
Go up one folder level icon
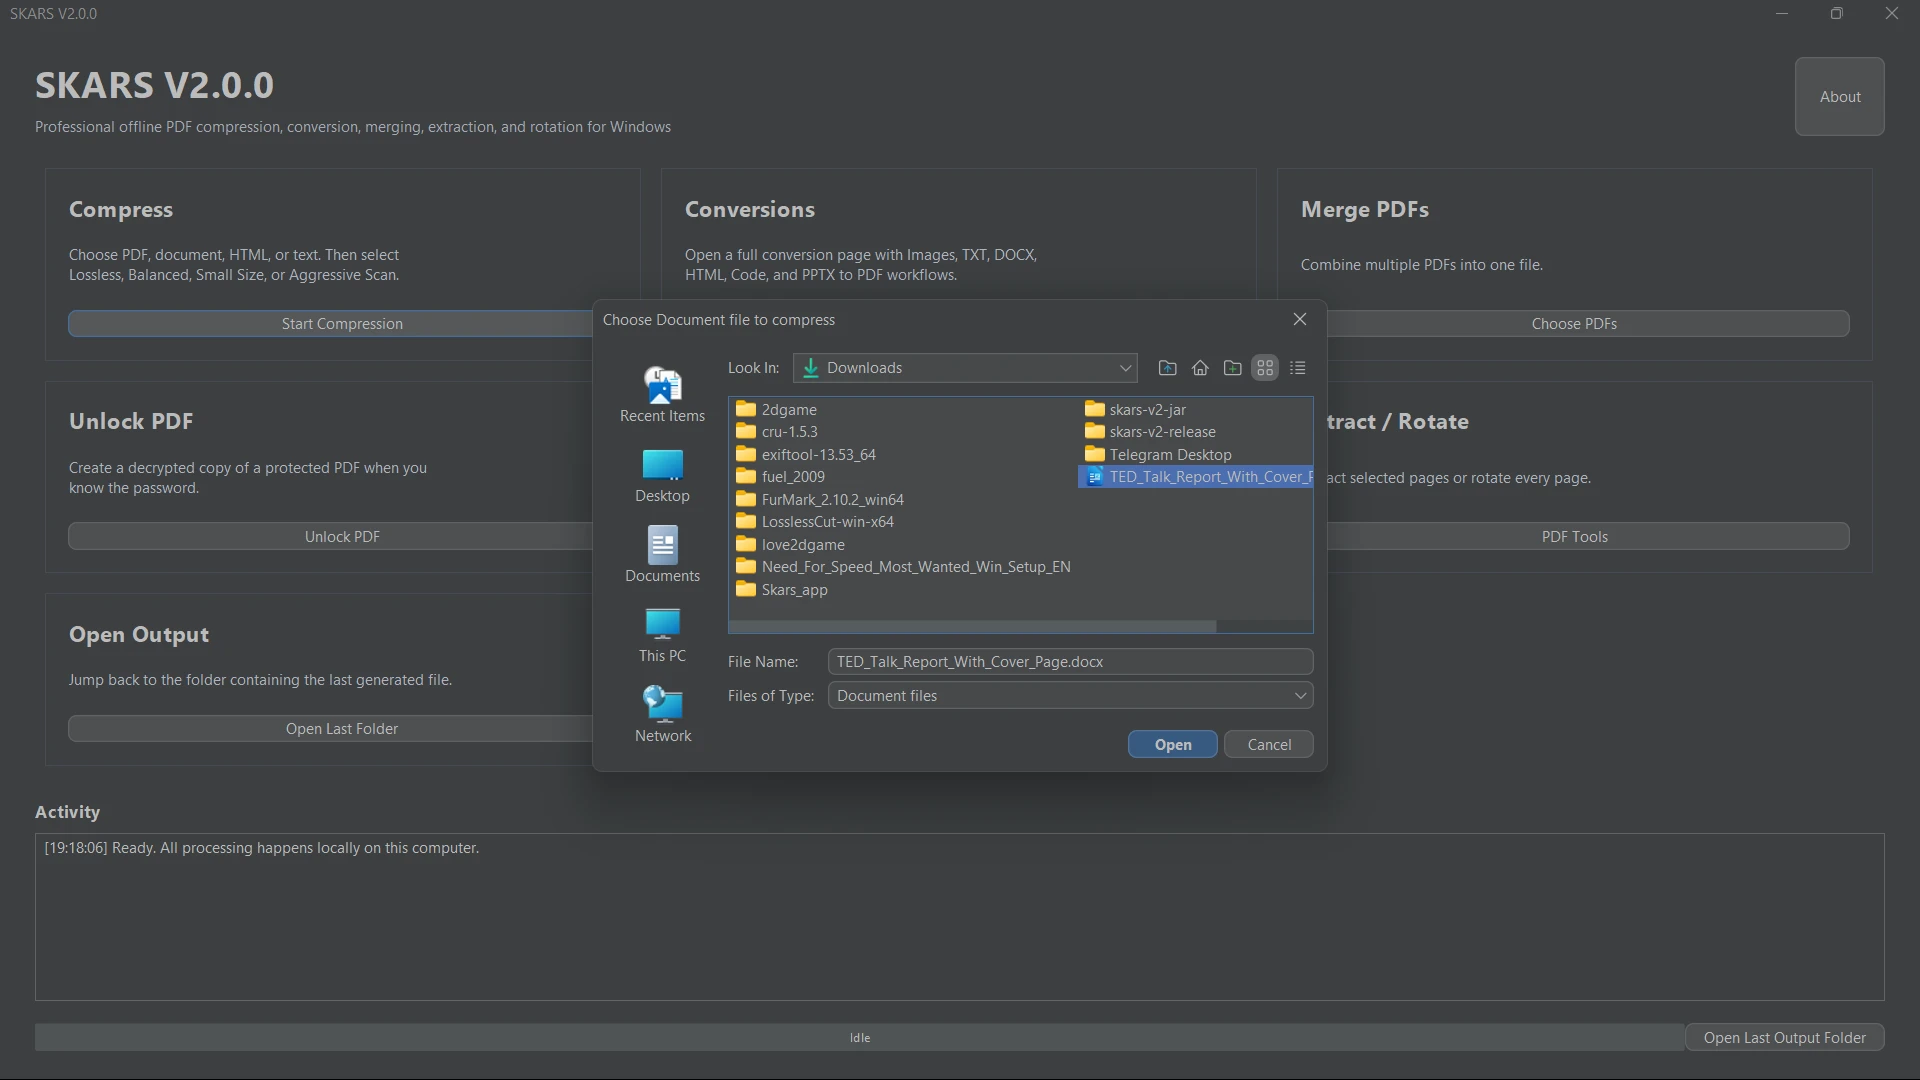1167,368
